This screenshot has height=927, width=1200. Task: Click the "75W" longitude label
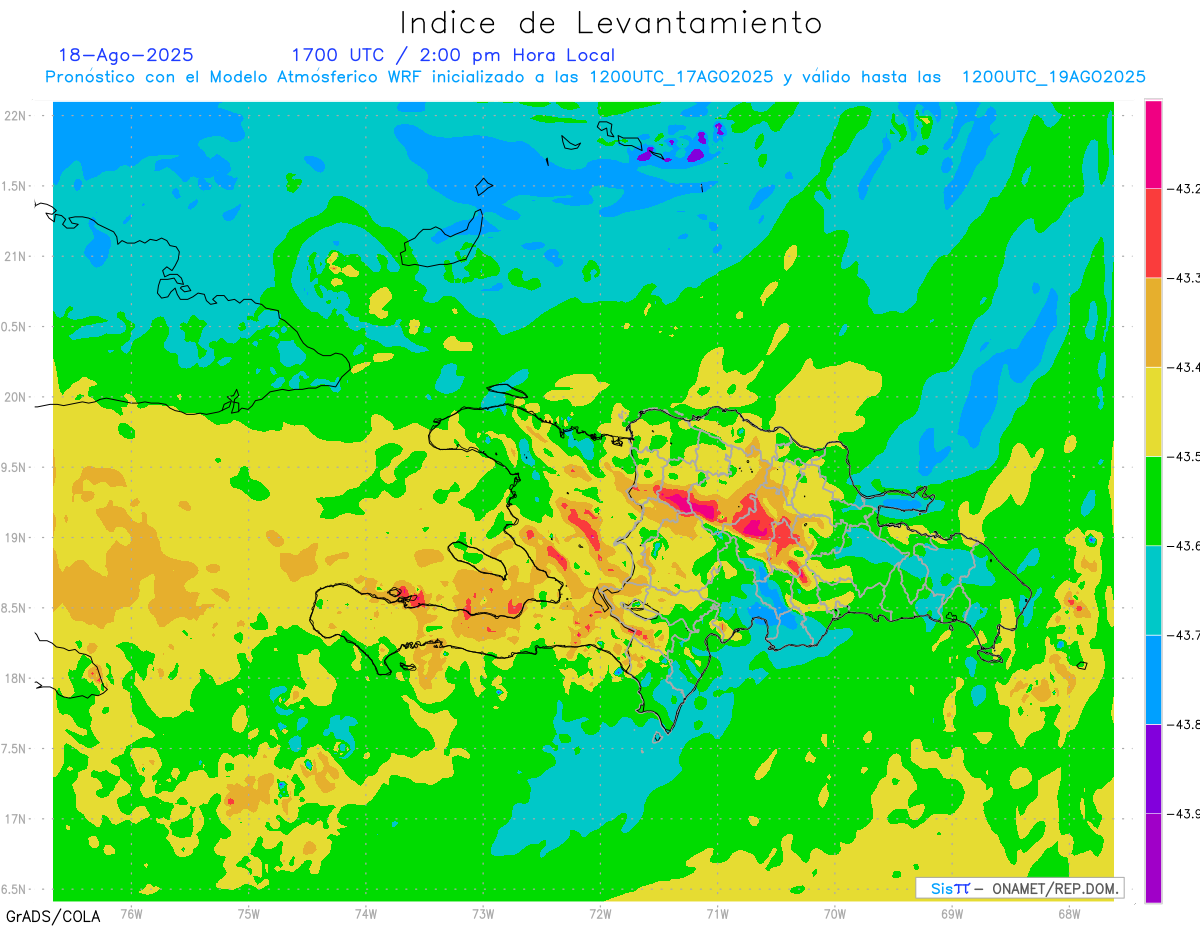tap(248, 913)
